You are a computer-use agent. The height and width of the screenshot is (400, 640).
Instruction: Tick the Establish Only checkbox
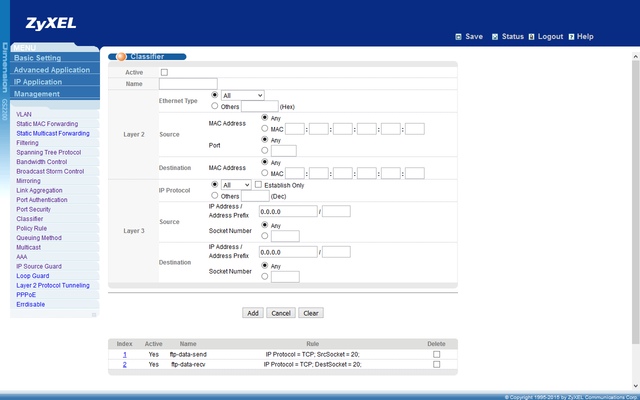[x=258, y=185]
